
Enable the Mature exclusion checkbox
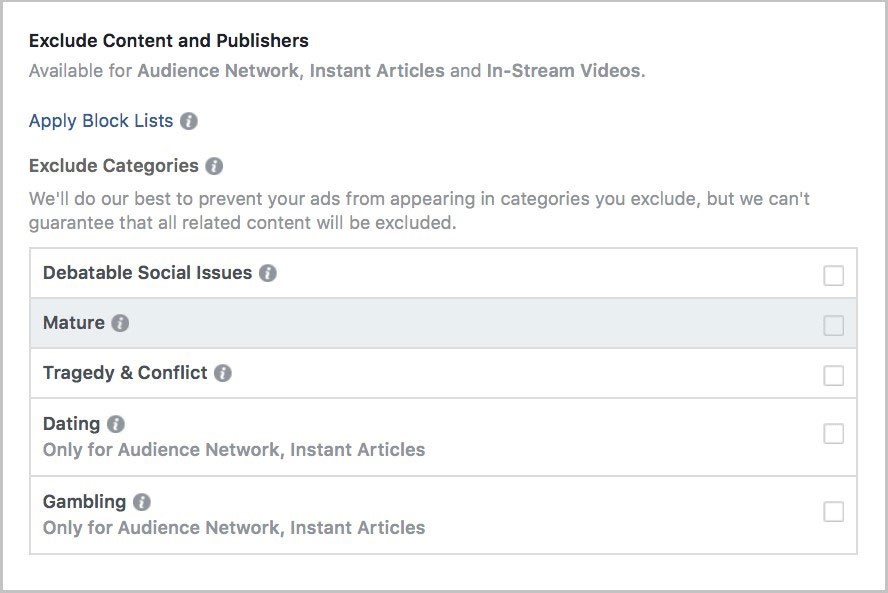[x=833, y=325]
